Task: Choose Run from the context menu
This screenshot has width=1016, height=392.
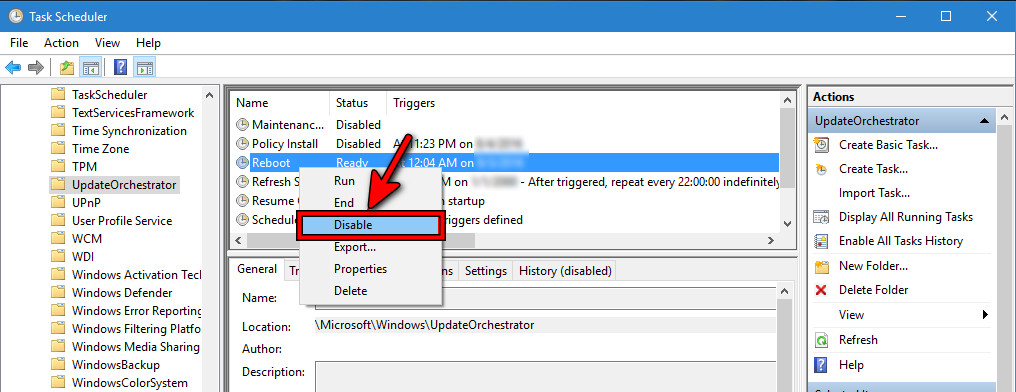Action: point(370,181)
